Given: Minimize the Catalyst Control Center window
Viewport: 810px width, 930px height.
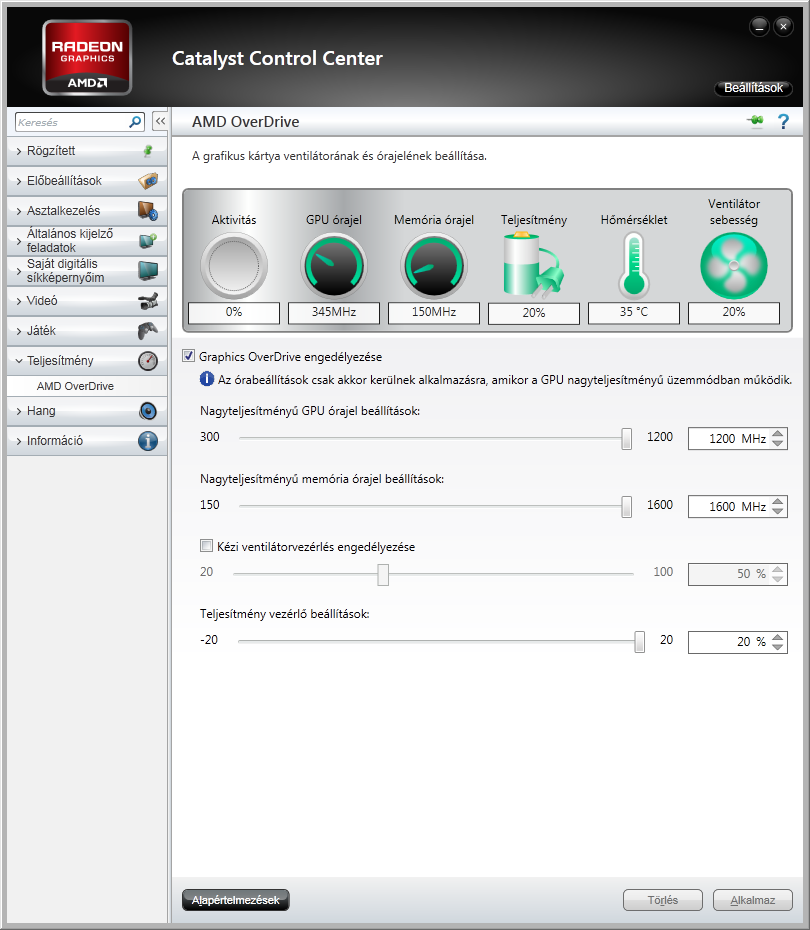Looking at the screenshot, I should click(x=760, y=27).
